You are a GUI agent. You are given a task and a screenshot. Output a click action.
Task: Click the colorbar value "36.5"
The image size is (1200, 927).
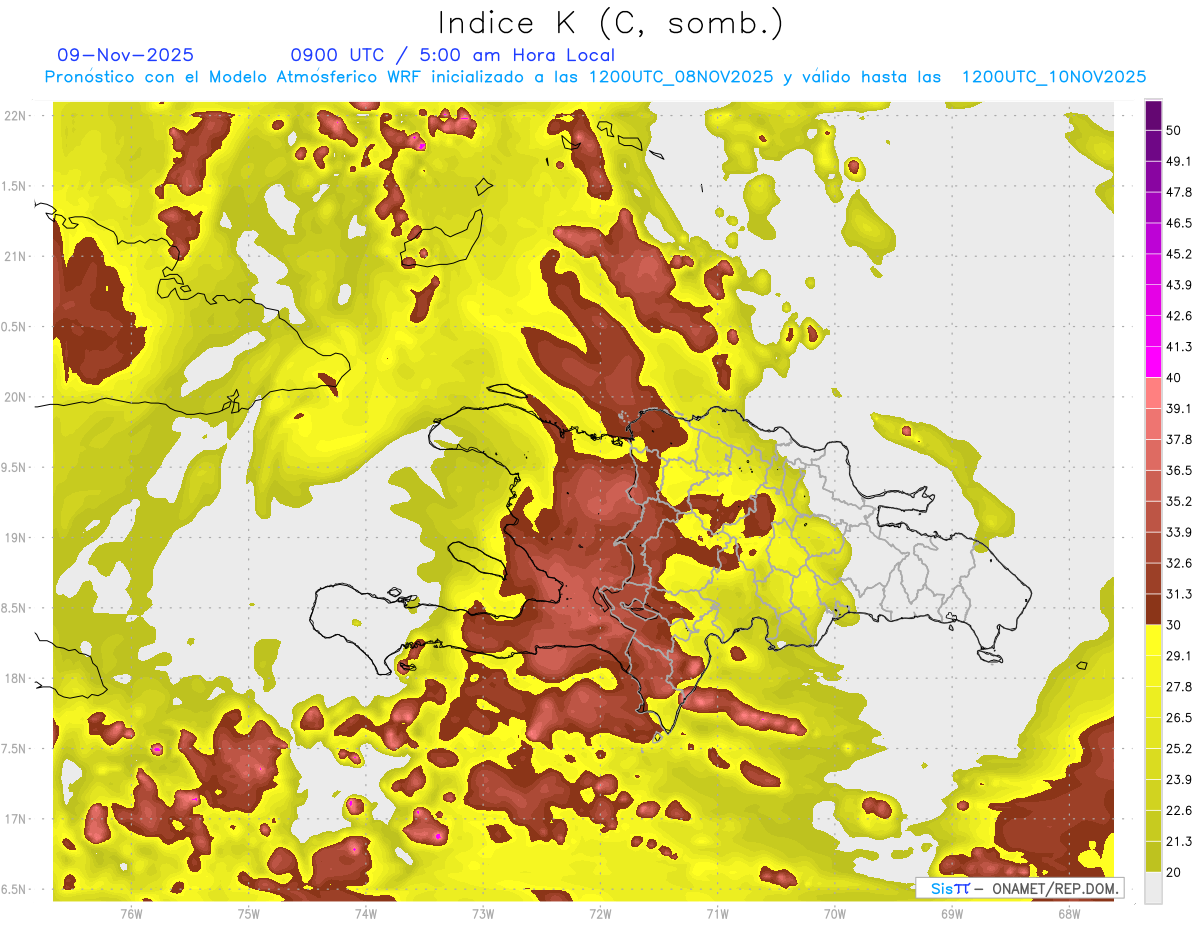(1179, 470)
